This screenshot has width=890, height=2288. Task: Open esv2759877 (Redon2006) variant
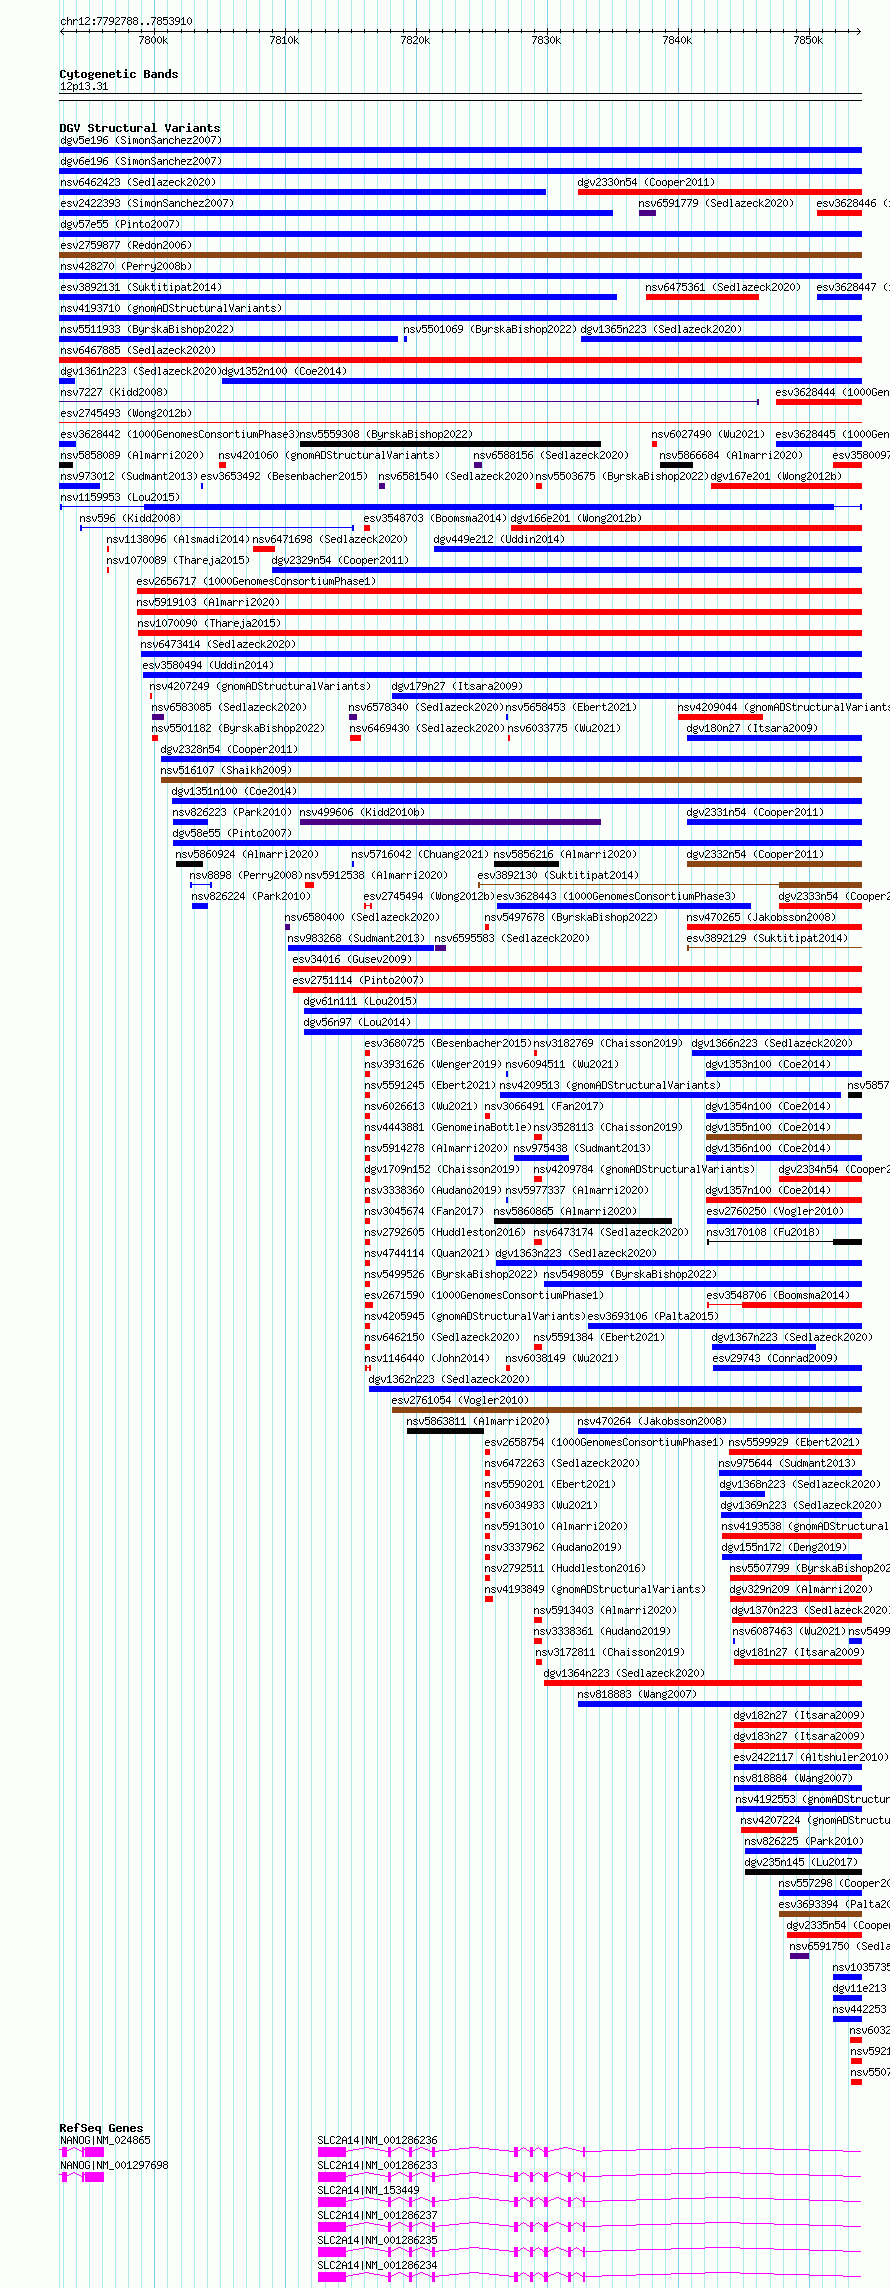coord(126,246)
